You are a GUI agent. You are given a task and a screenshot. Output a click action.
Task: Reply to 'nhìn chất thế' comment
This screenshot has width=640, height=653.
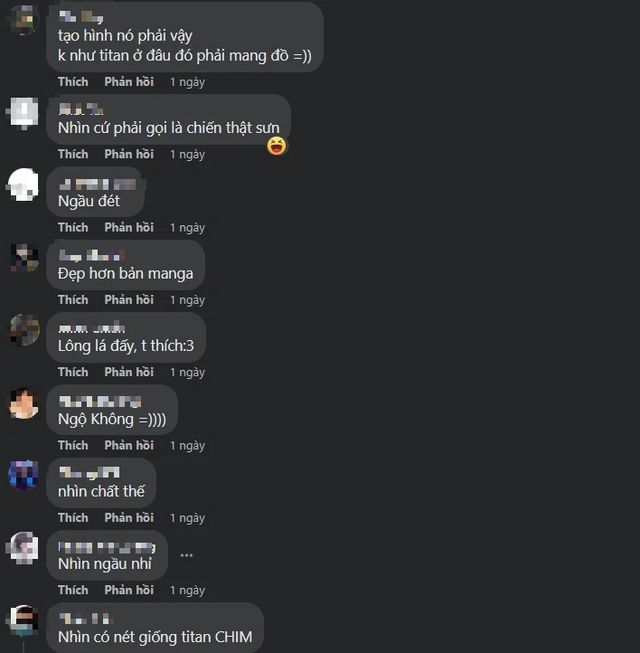click(129, 518)
